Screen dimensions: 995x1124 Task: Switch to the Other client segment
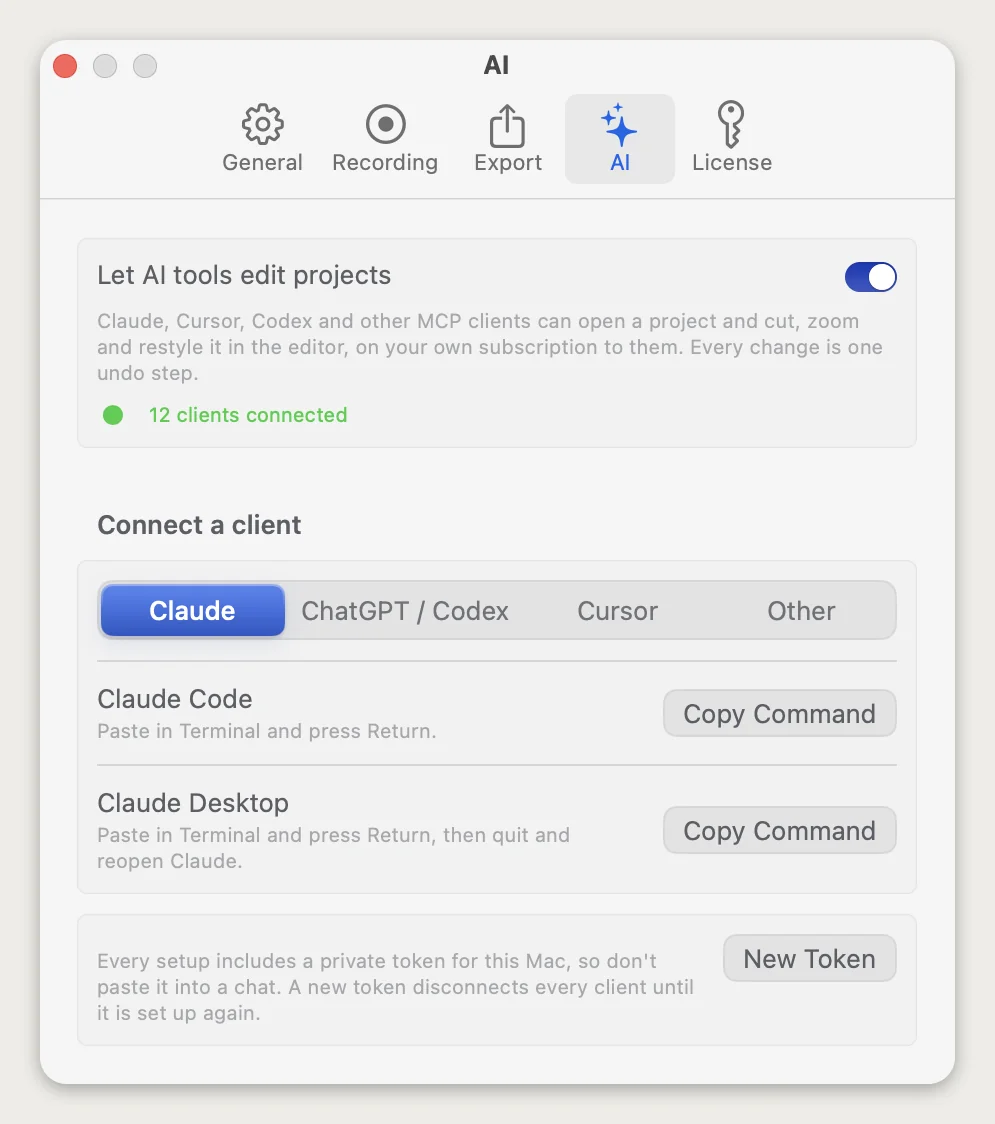pyautogui.click(x=801, y=611)
